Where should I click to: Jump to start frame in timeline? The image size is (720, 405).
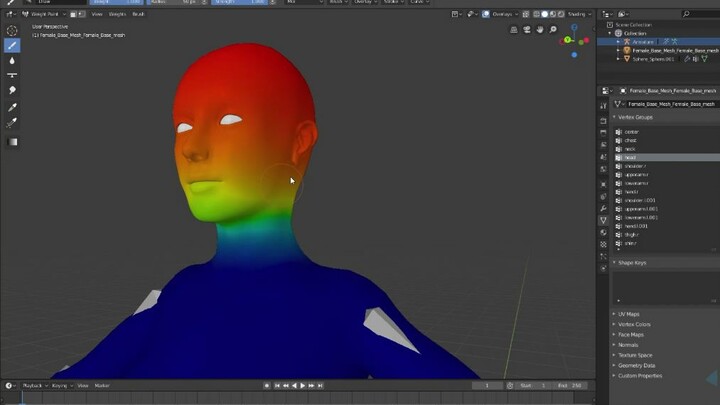tap(277, 386)
